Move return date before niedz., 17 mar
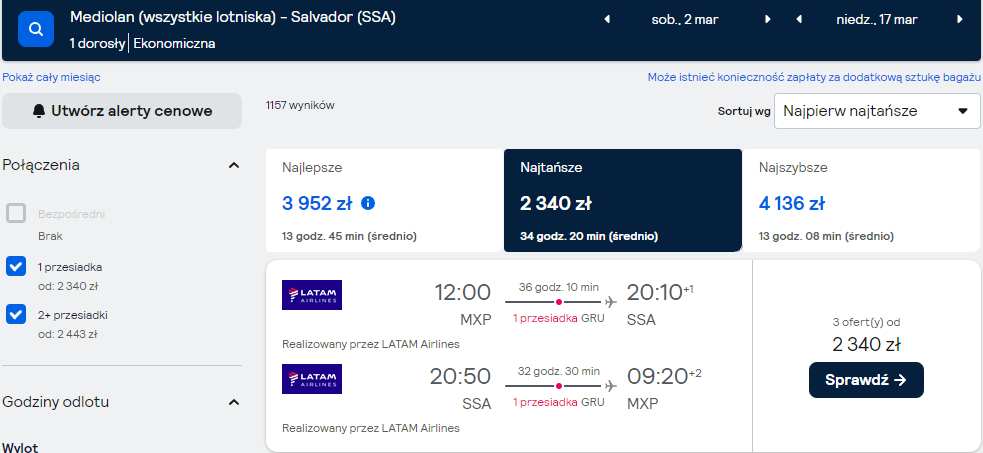The width and height of the screenshot is (983, 453). (x=799, y=19)
